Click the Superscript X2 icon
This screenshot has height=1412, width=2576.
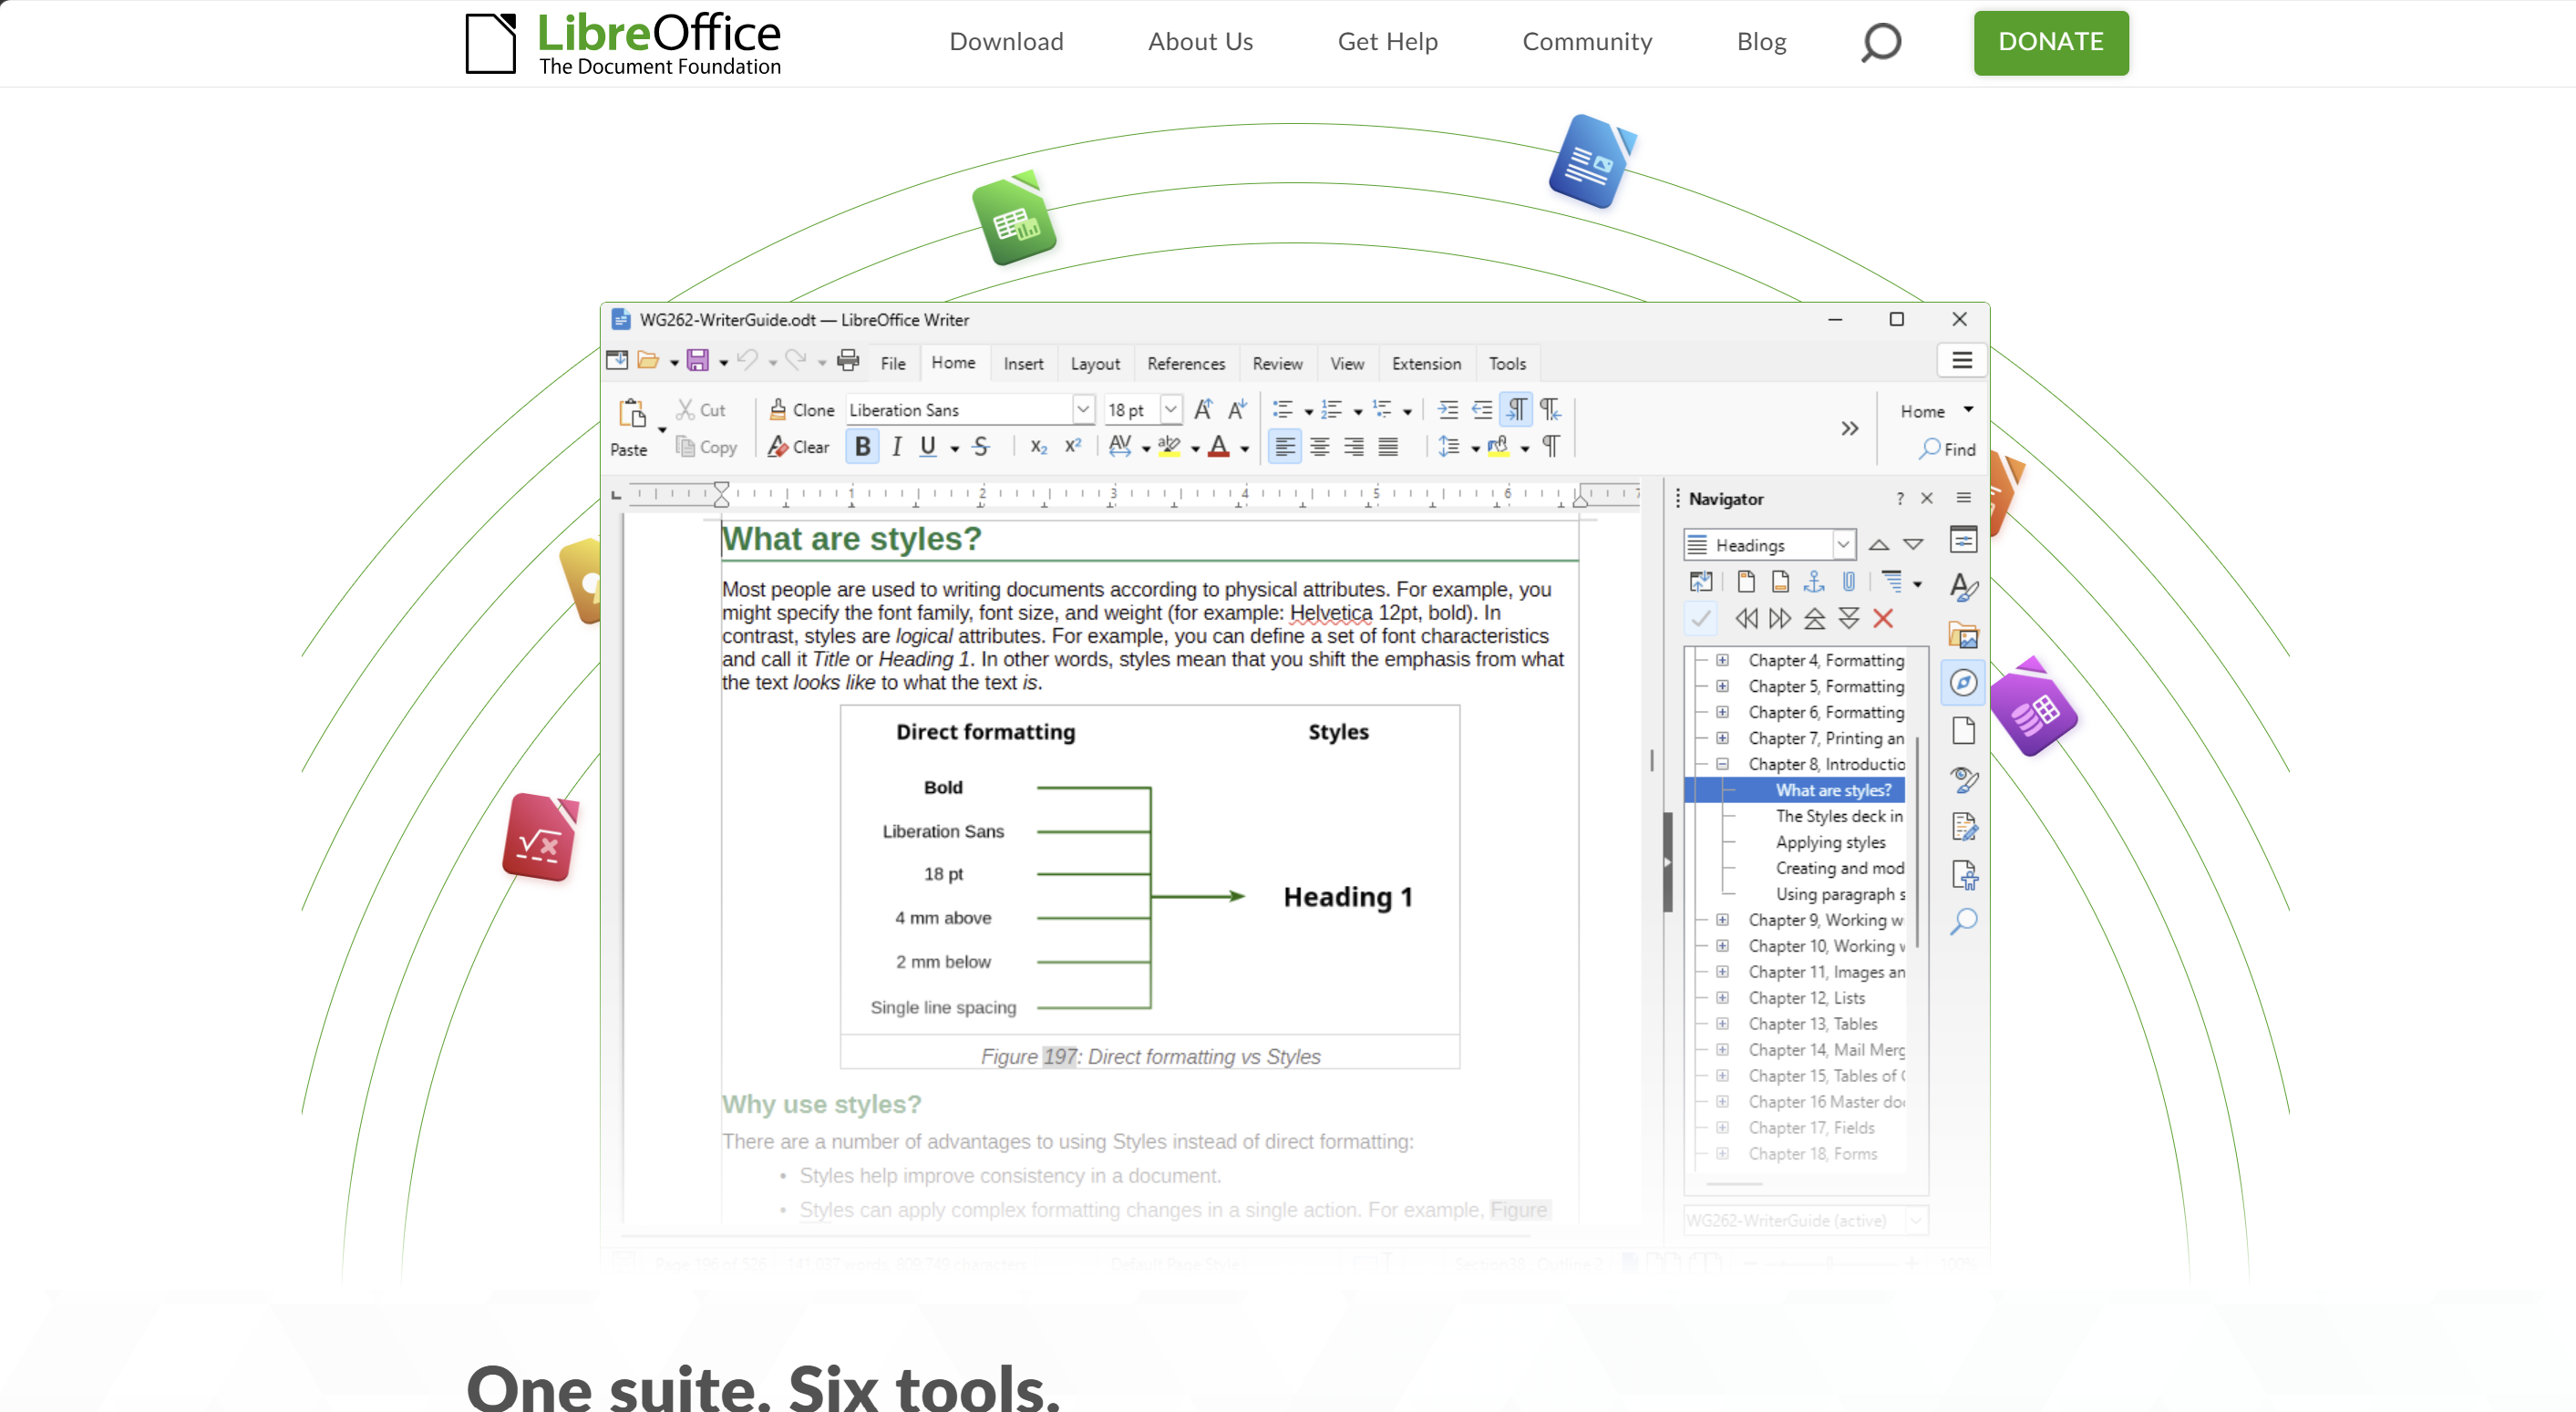click(1073, 447)
